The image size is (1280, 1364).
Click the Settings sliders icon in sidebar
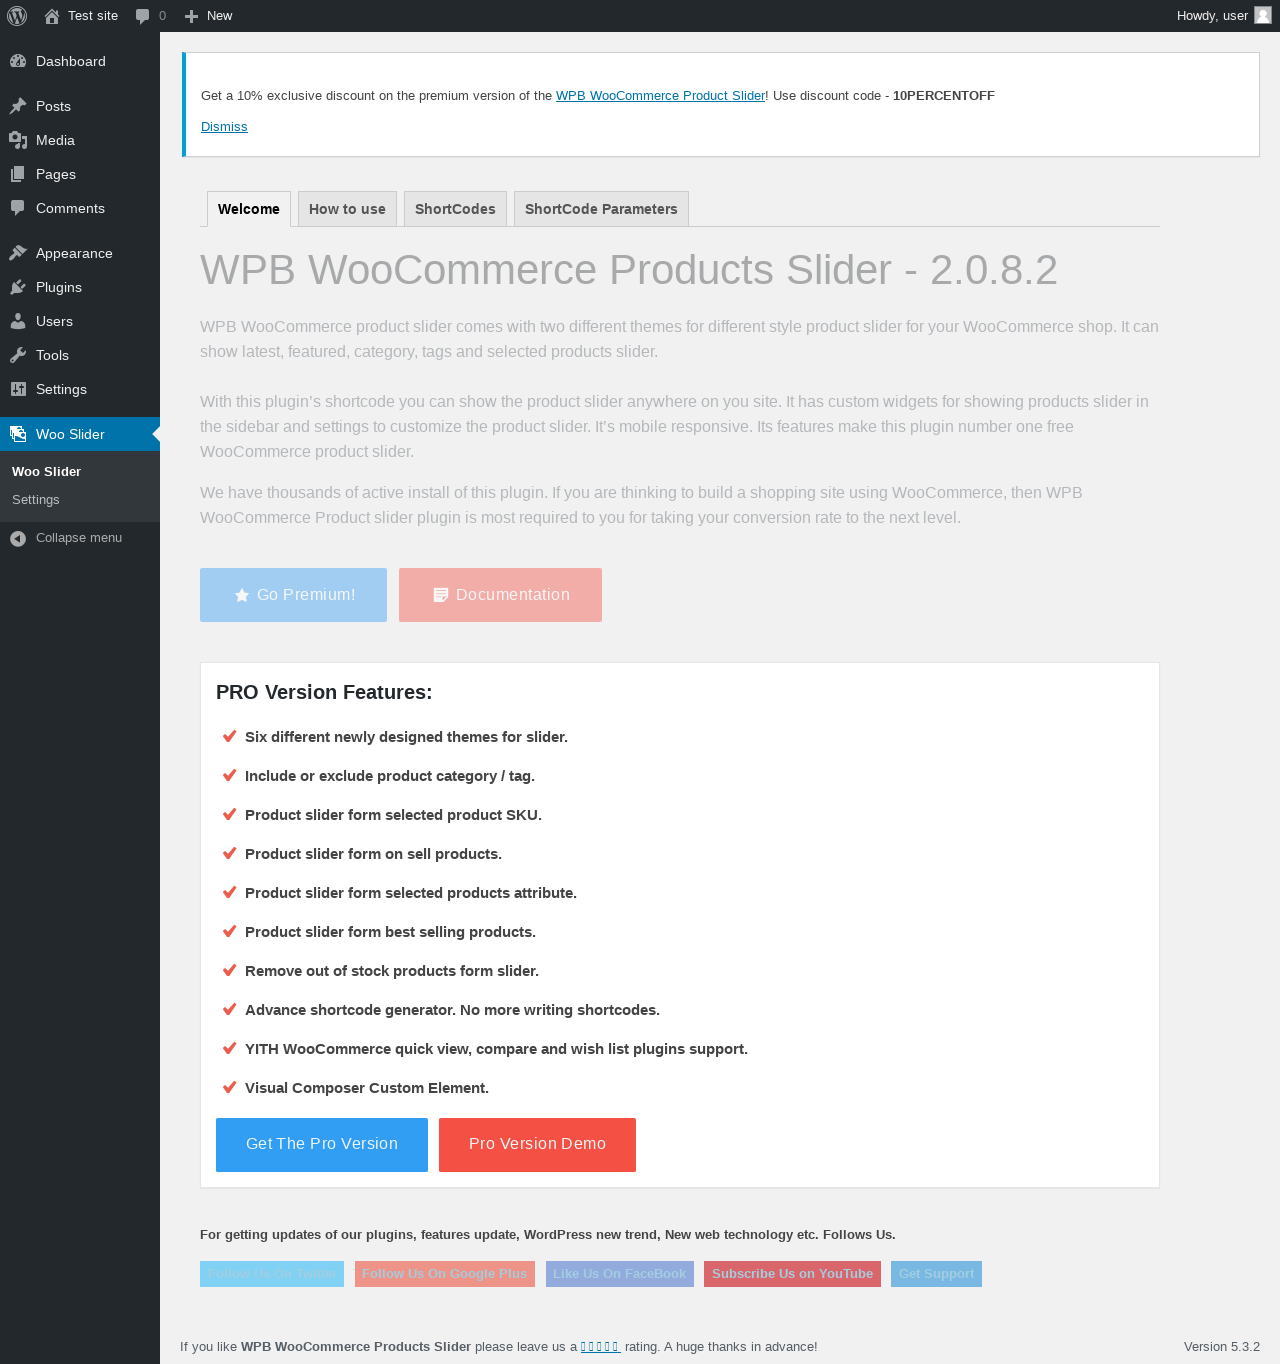[18, 389]
